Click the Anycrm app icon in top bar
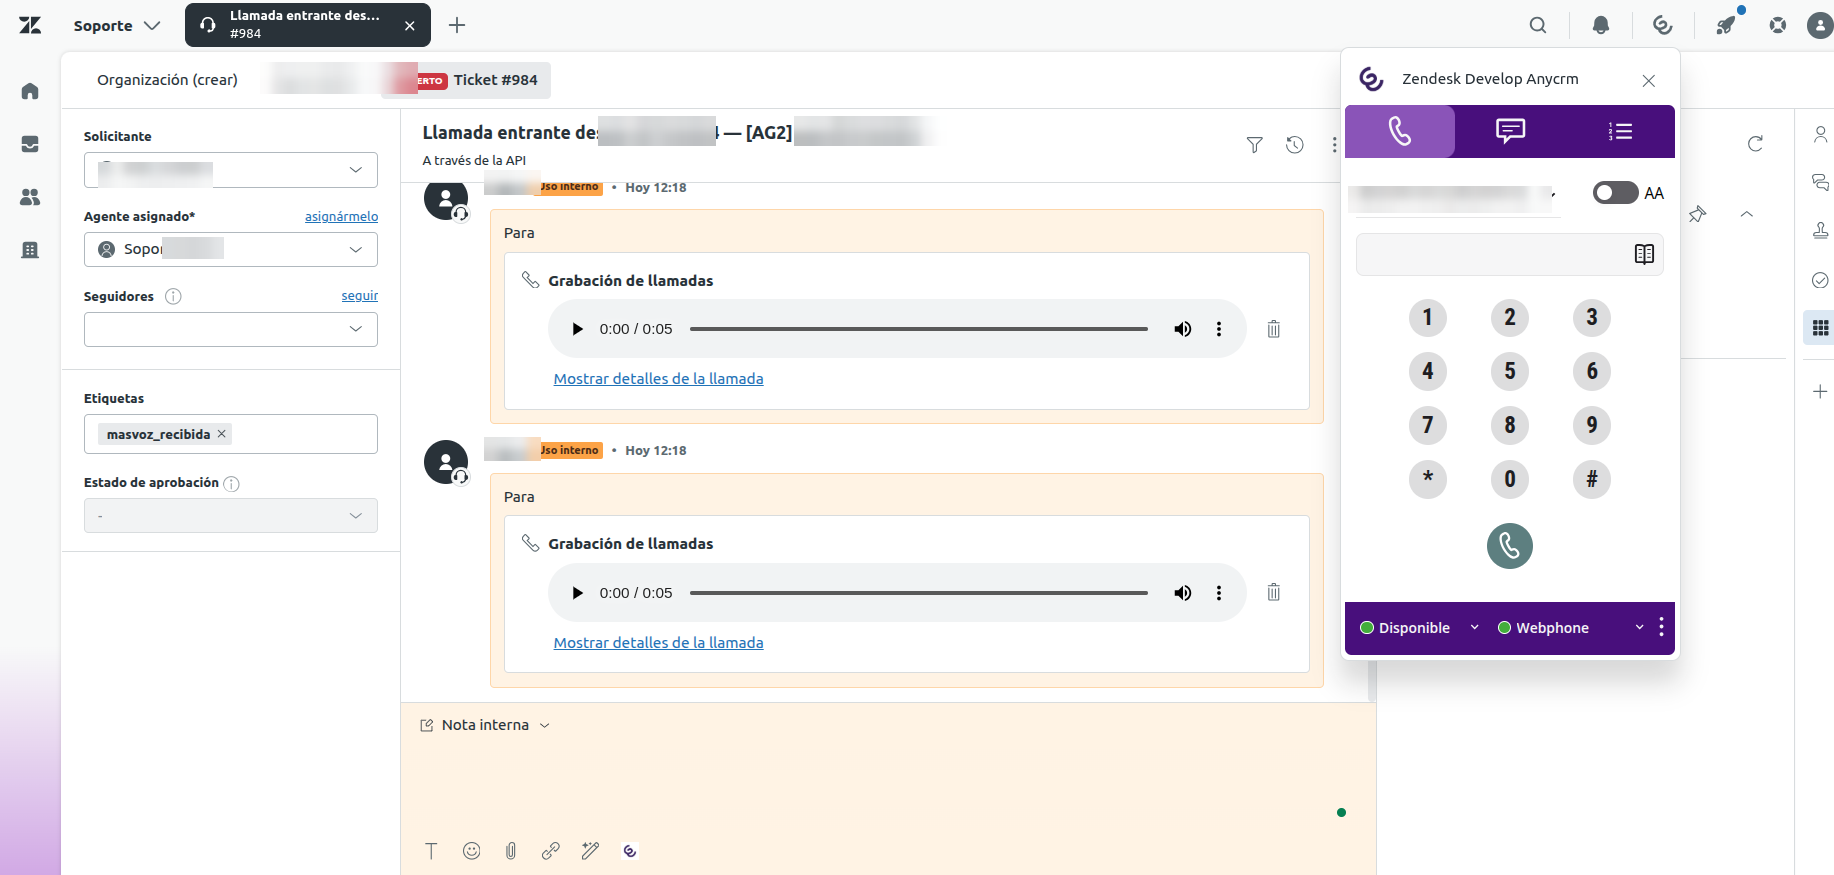This screenshot has height=875, width=1834. click(1663, 25)
